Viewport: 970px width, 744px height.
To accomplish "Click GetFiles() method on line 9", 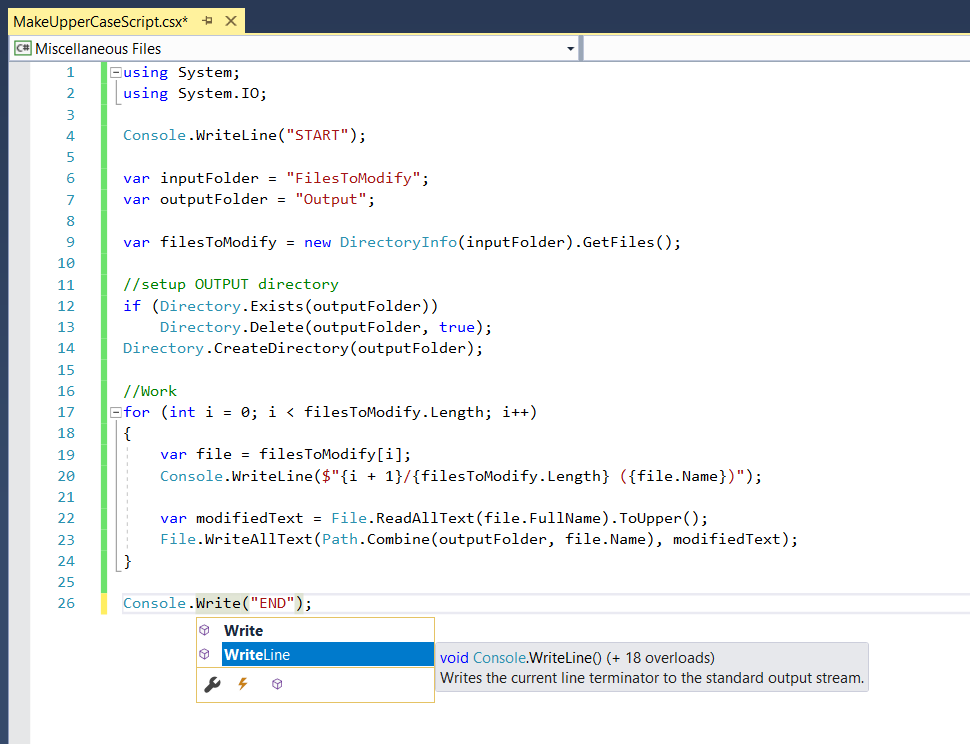I will click(x=627, y=242).
